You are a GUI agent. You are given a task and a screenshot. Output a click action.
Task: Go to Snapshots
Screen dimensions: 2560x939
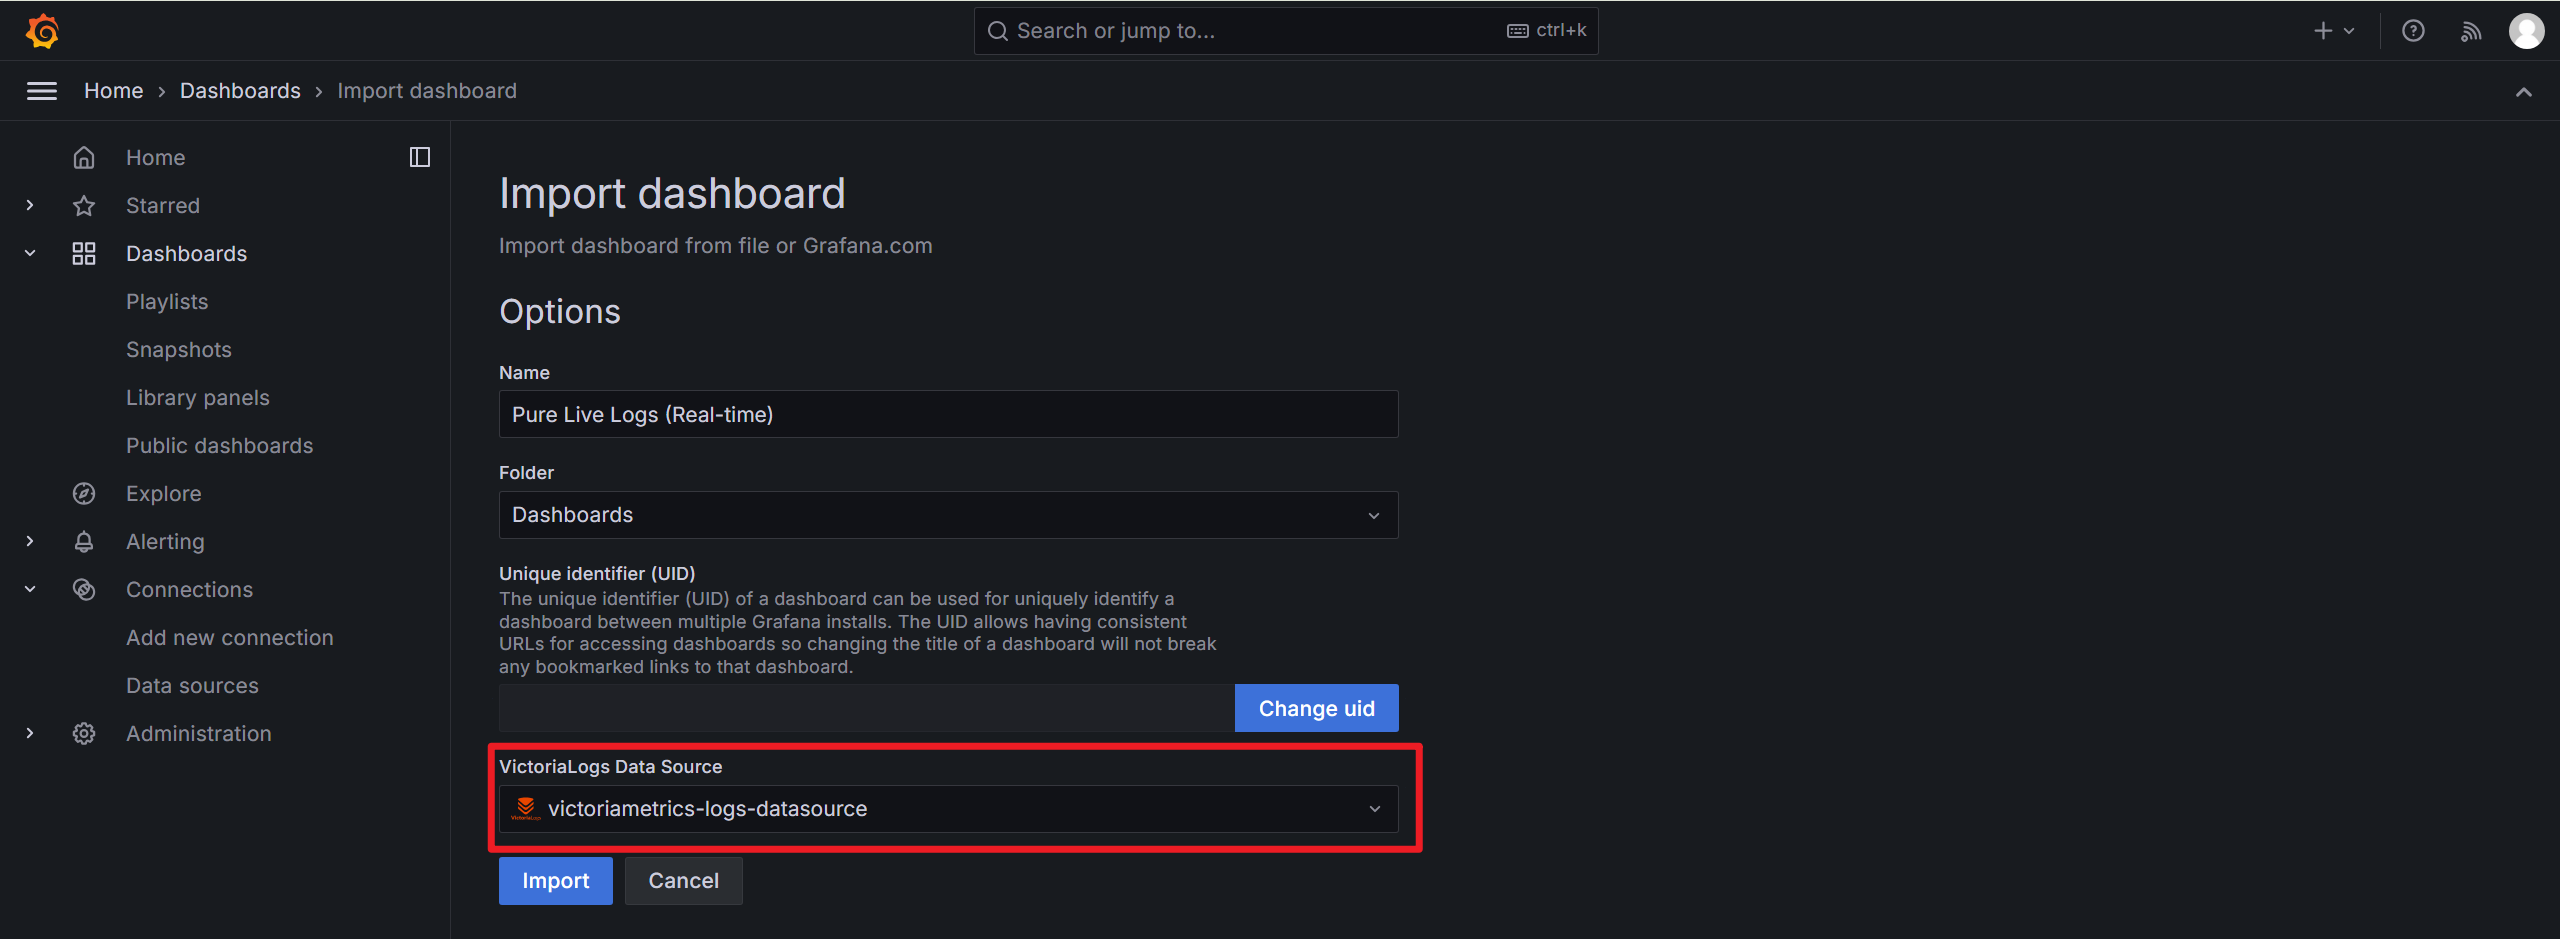pyautogui.click(x=179, y=349)
